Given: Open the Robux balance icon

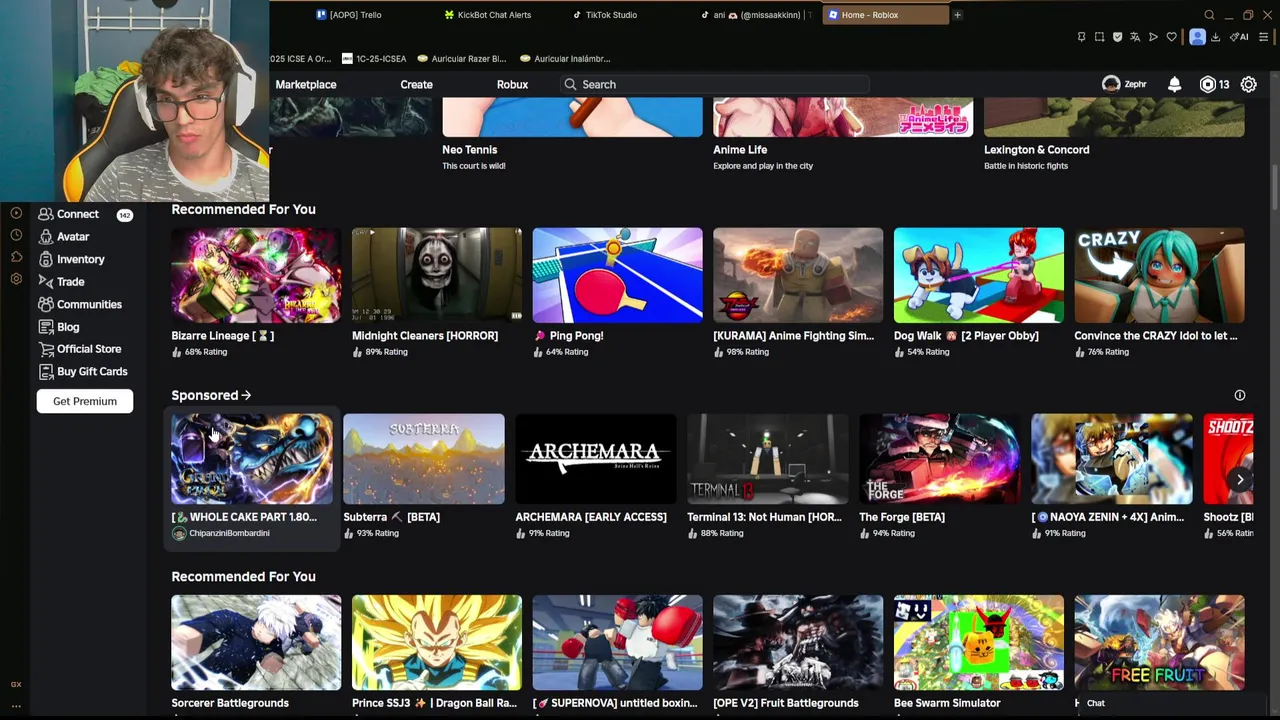Looking at the screenshot, I should point(1208,85).
